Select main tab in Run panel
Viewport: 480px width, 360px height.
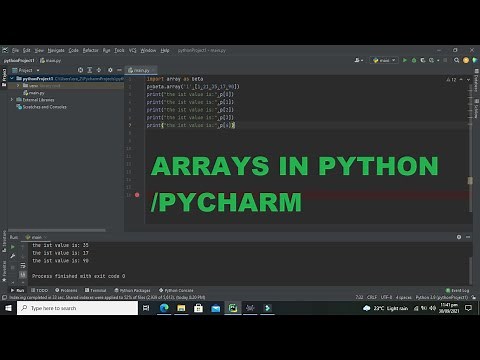coord(35,237)
